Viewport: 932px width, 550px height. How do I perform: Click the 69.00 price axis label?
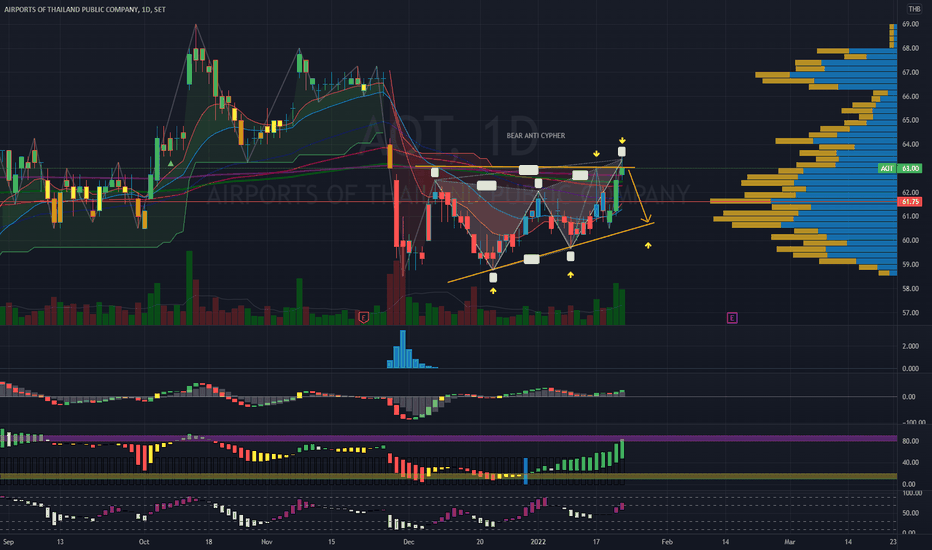tap(911, 24)
